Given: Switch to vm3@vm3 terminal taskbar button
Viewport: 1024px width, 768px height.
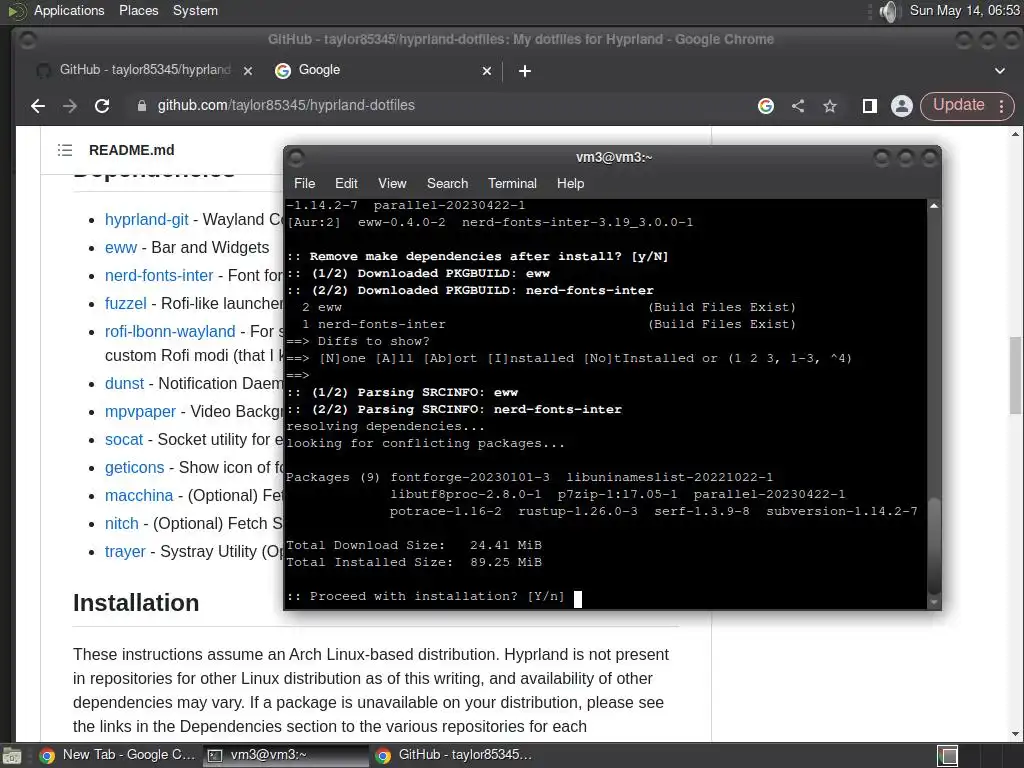Looking at the screenshot, I should click(286, 756).
